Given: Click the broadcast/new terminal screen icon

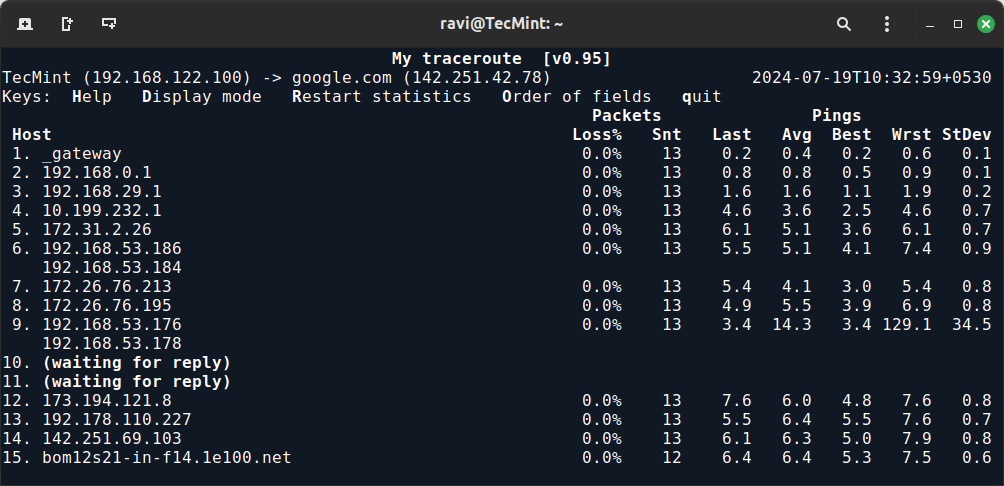Looking at the screenshot, I should coord(109,24).
